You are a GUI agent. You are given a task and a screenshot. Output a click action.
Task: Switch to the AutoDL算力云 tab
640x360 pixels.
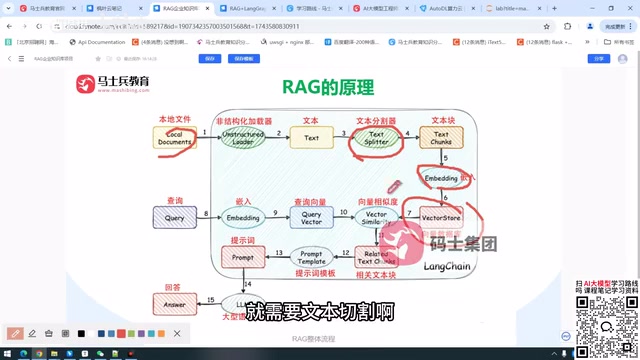click(x=447, y=8)
